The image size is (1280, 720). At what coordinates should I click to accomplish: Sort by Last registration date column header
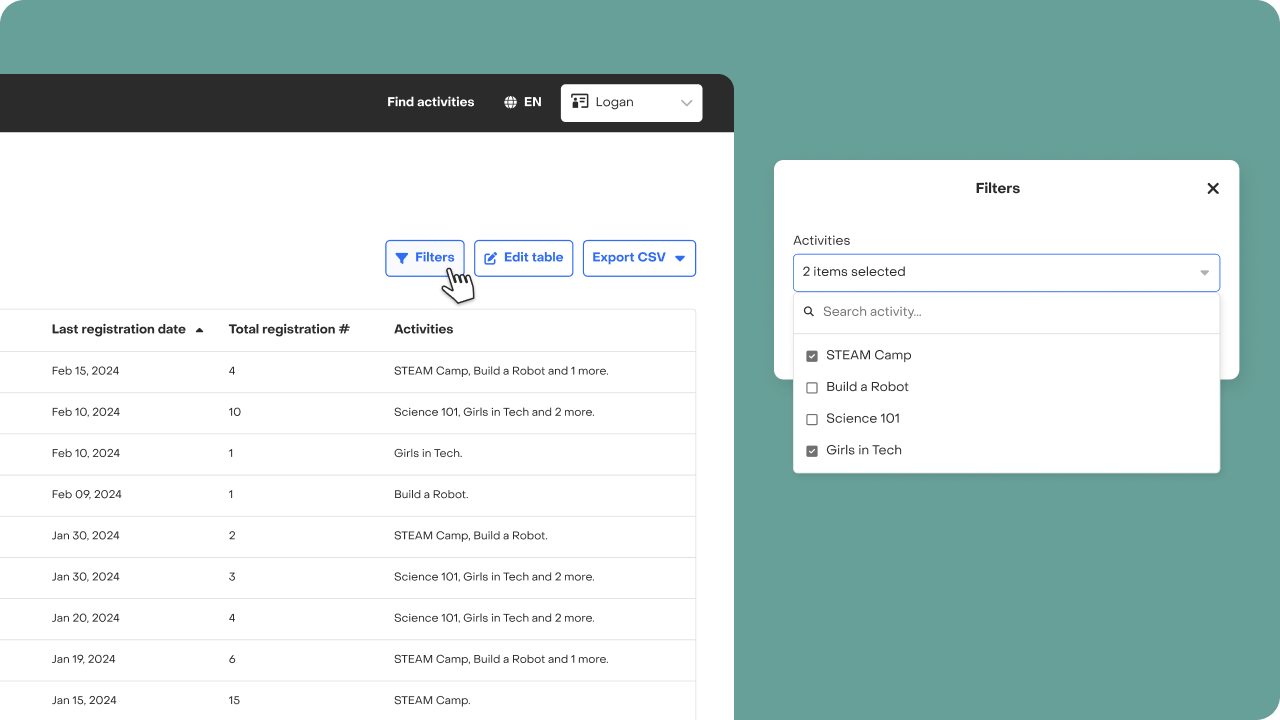pyautogui.click(x=119, y=330)
